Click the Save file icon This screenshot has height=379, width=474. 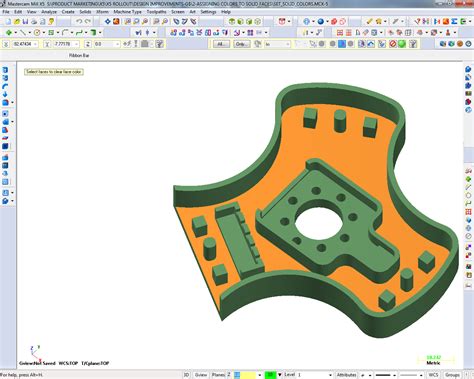click(25, 22)
